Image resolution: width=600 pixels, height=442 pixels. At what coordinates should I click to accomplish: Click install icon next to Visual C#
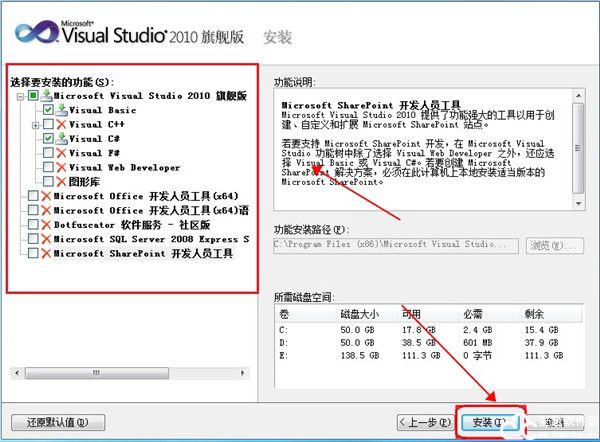tap(61, 139)
